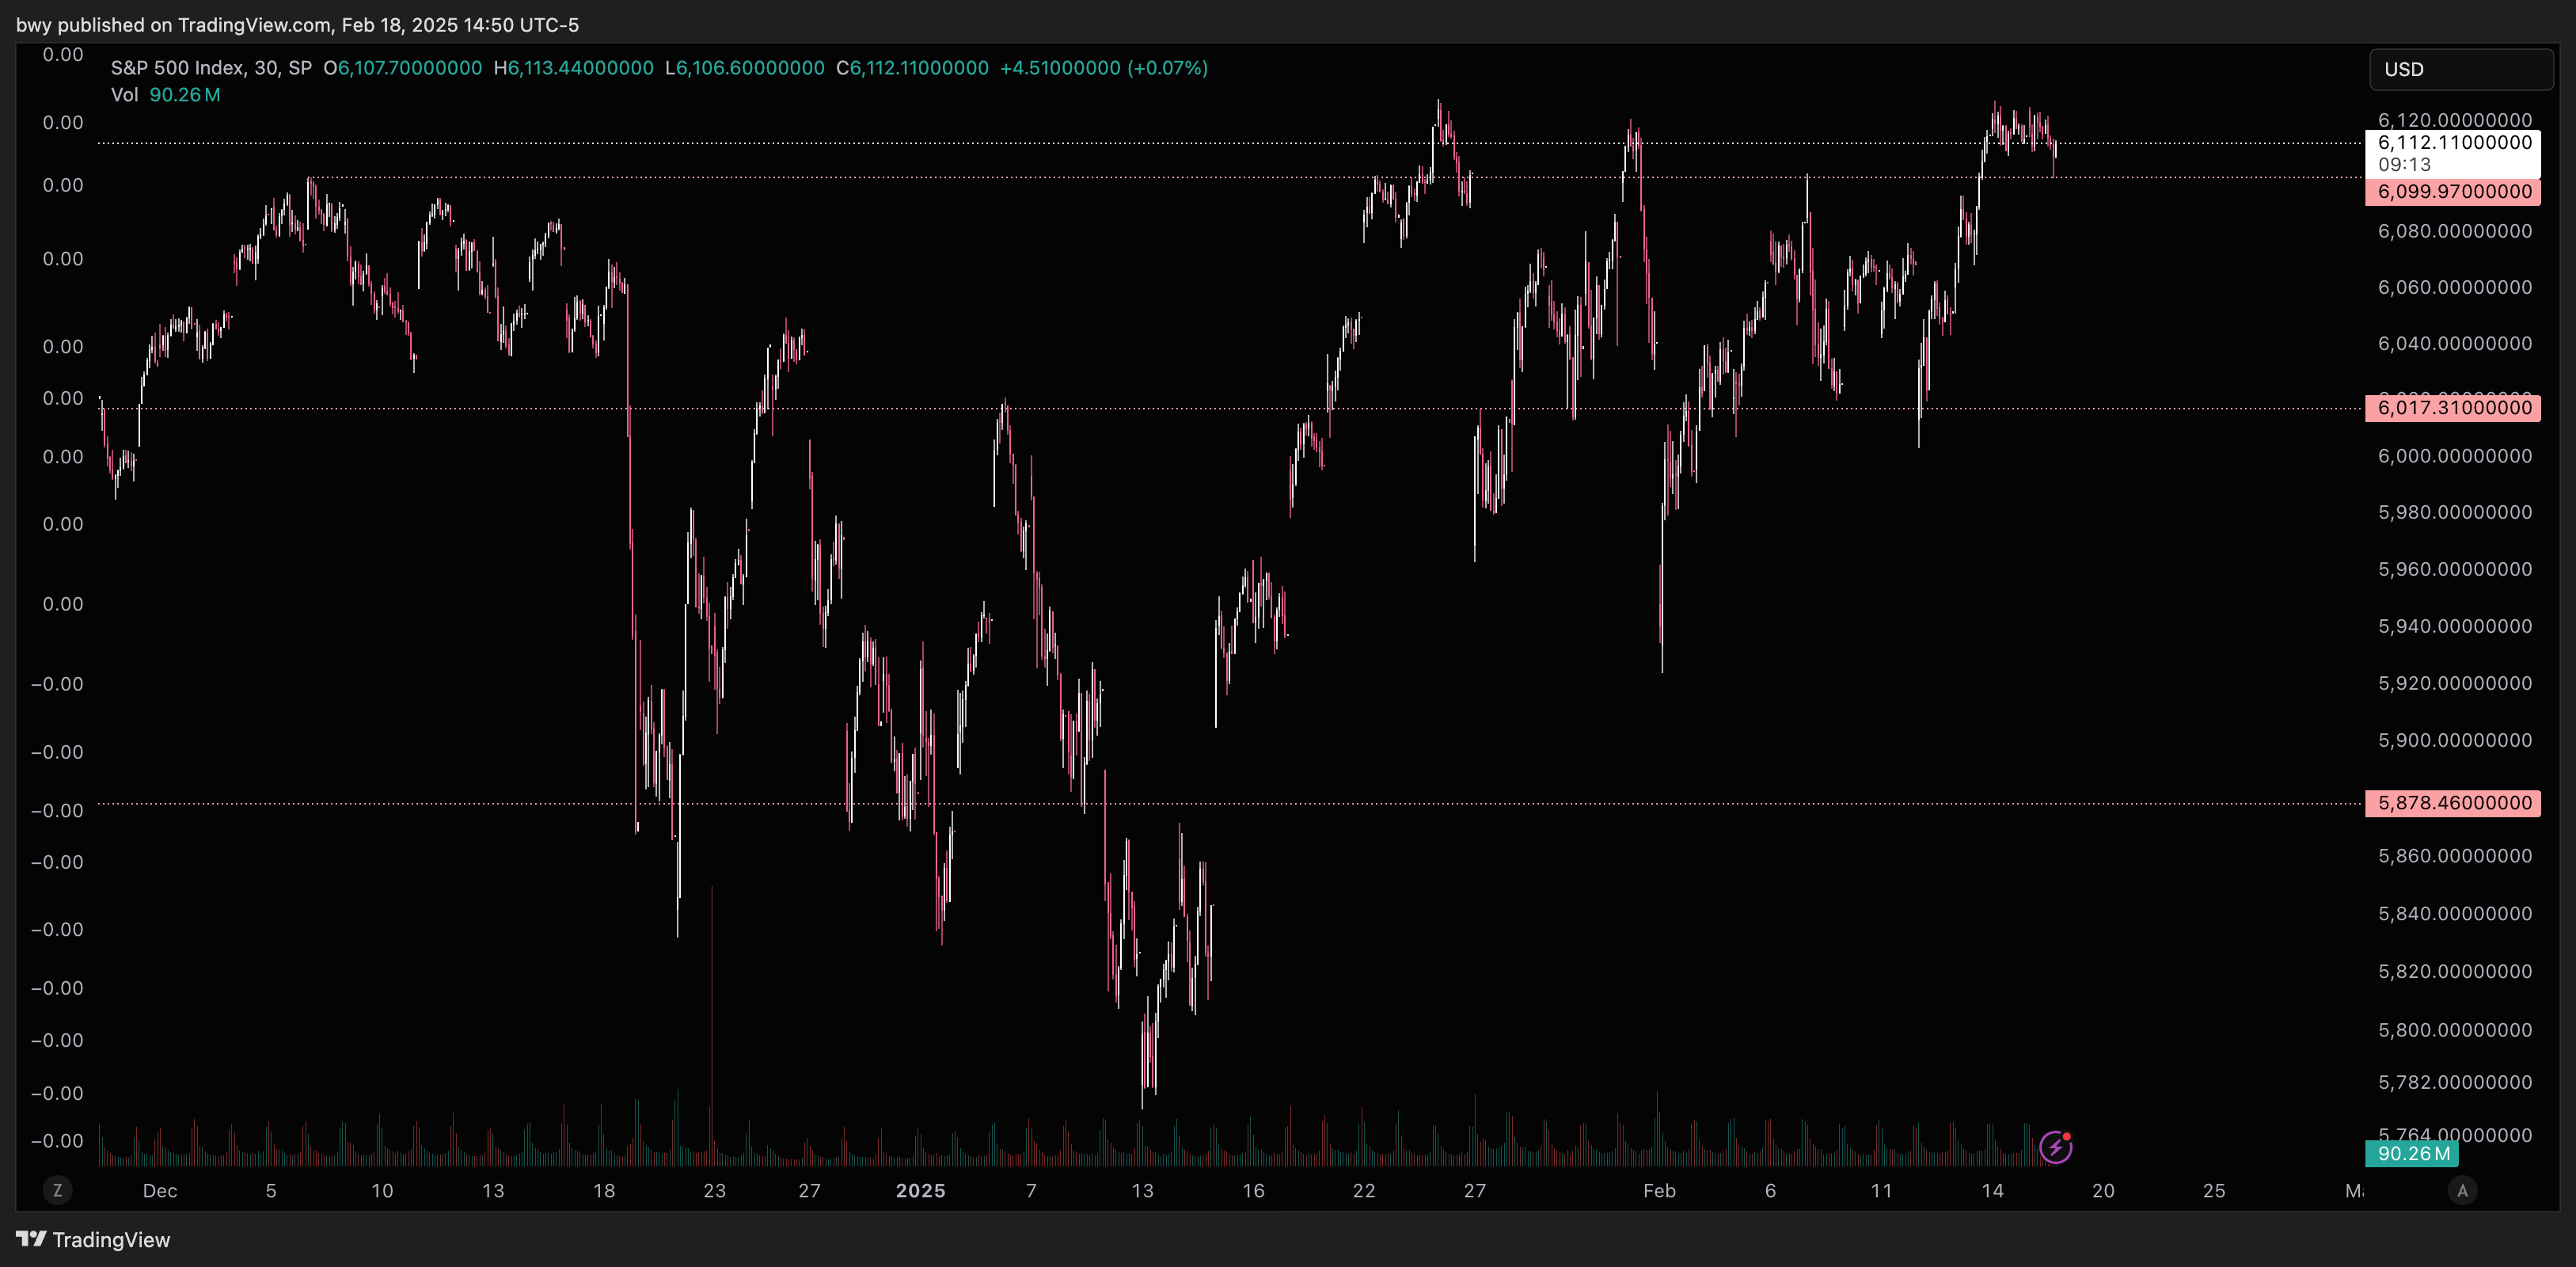Click the 2025 label on the time axis

pyautogui.click(x=921, y=1191)
